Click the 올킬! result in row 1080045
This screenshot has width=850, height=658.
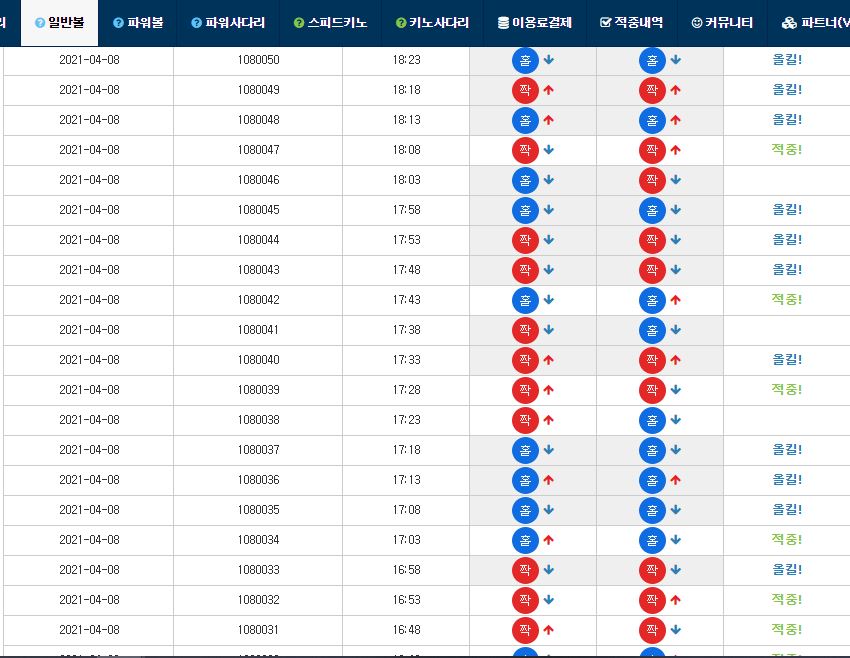tap(787, 210)
